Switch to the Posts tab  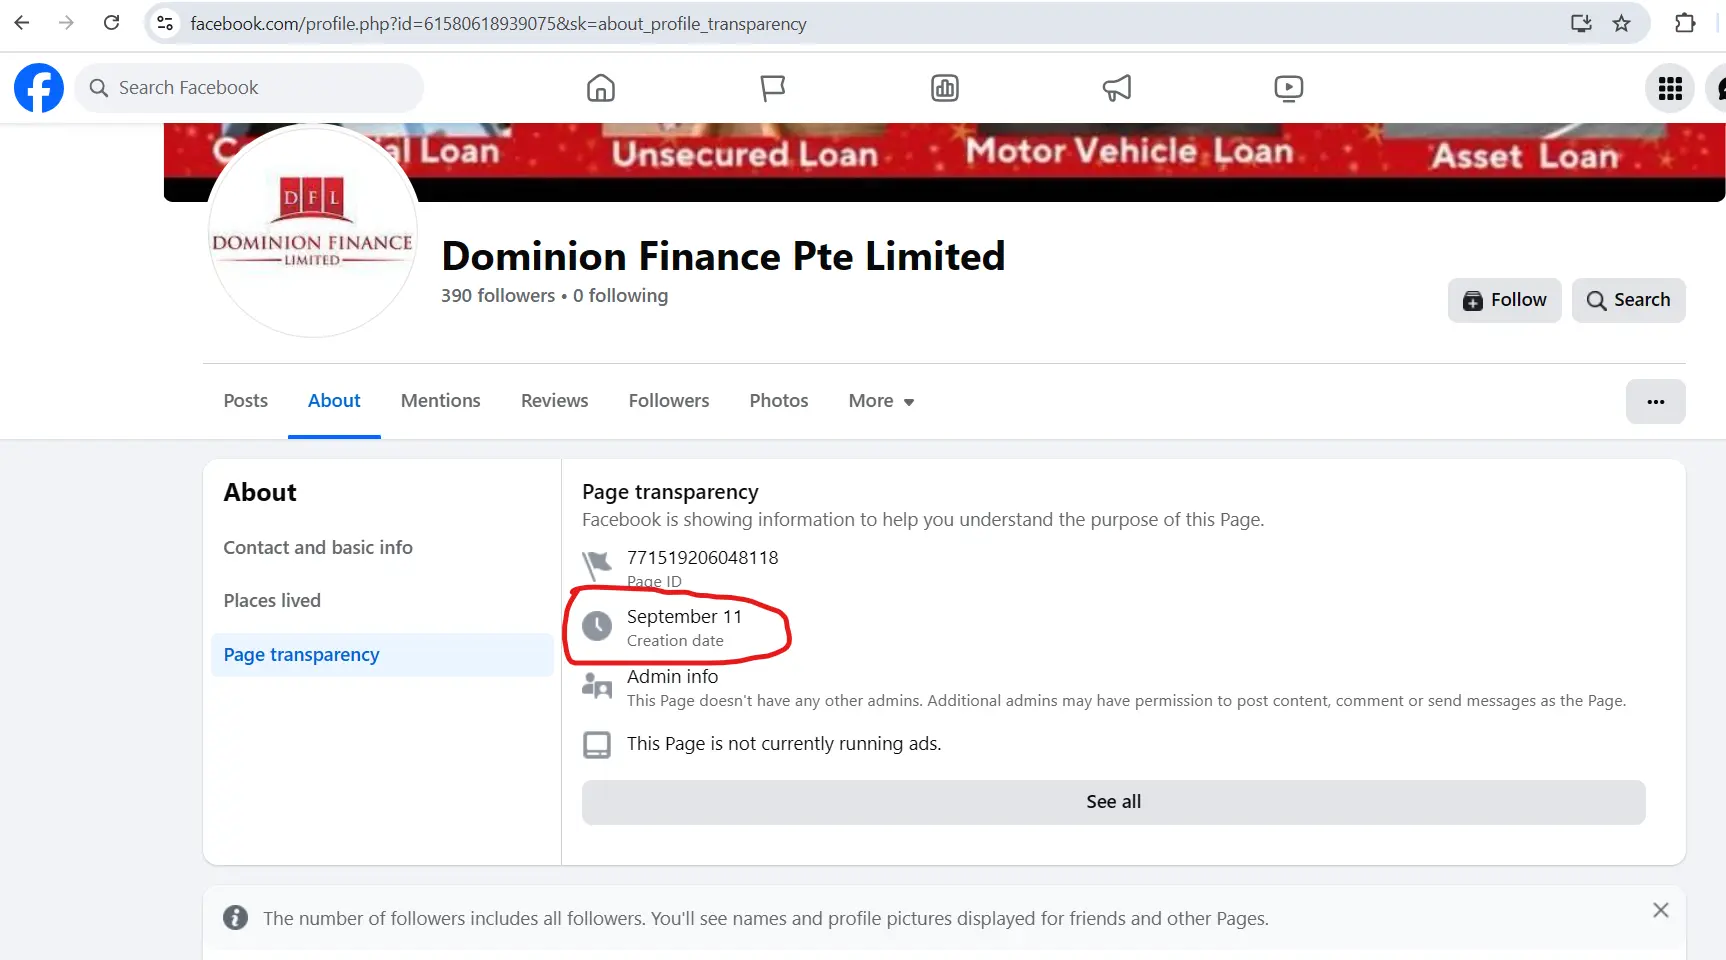pyautogui.click(x=245, y=401)
